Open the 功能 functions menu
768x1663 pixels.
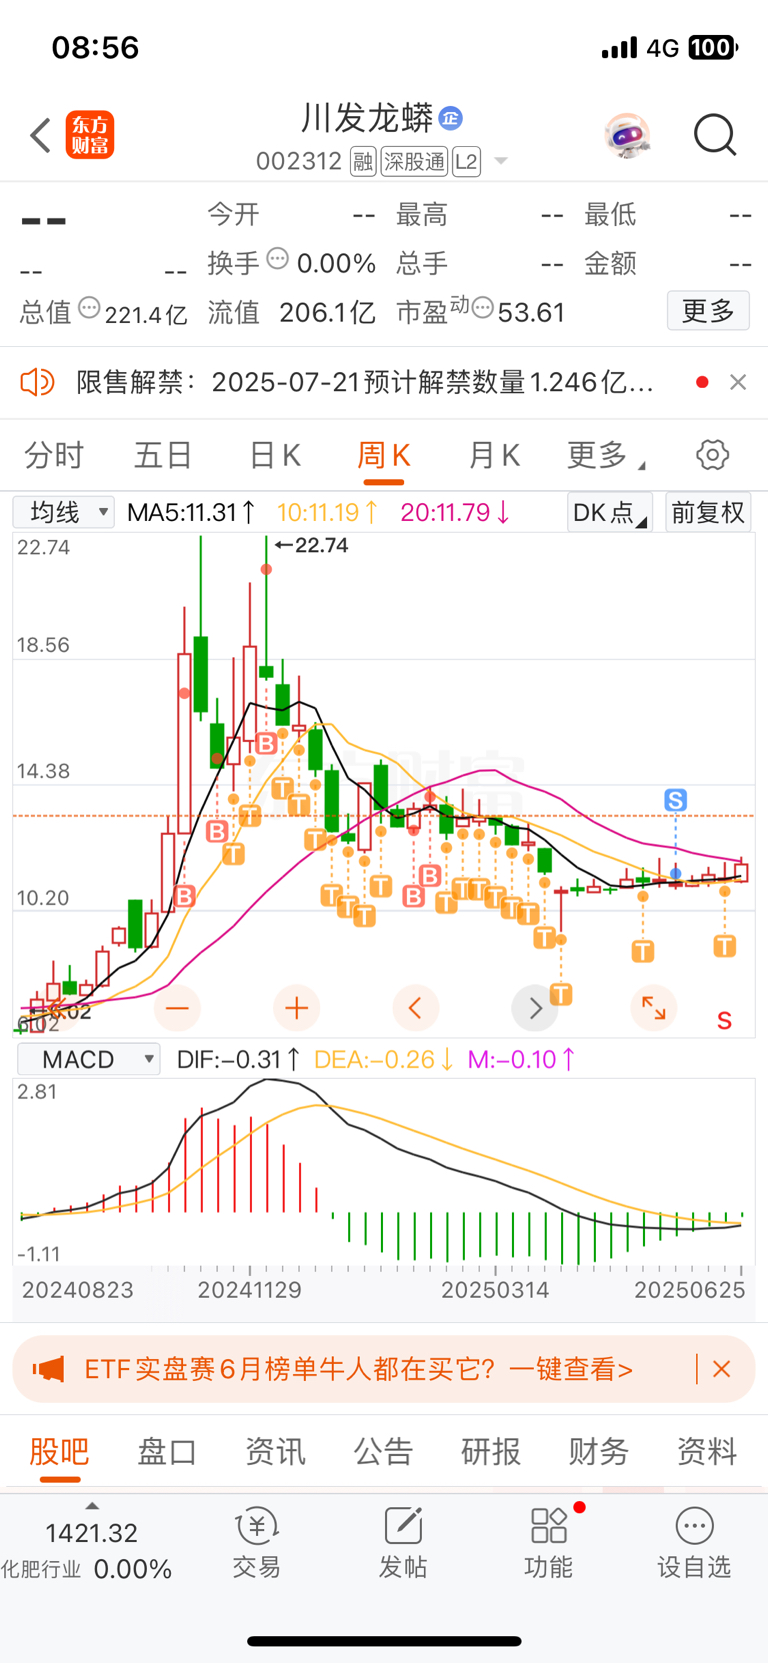coord(549,1543)
